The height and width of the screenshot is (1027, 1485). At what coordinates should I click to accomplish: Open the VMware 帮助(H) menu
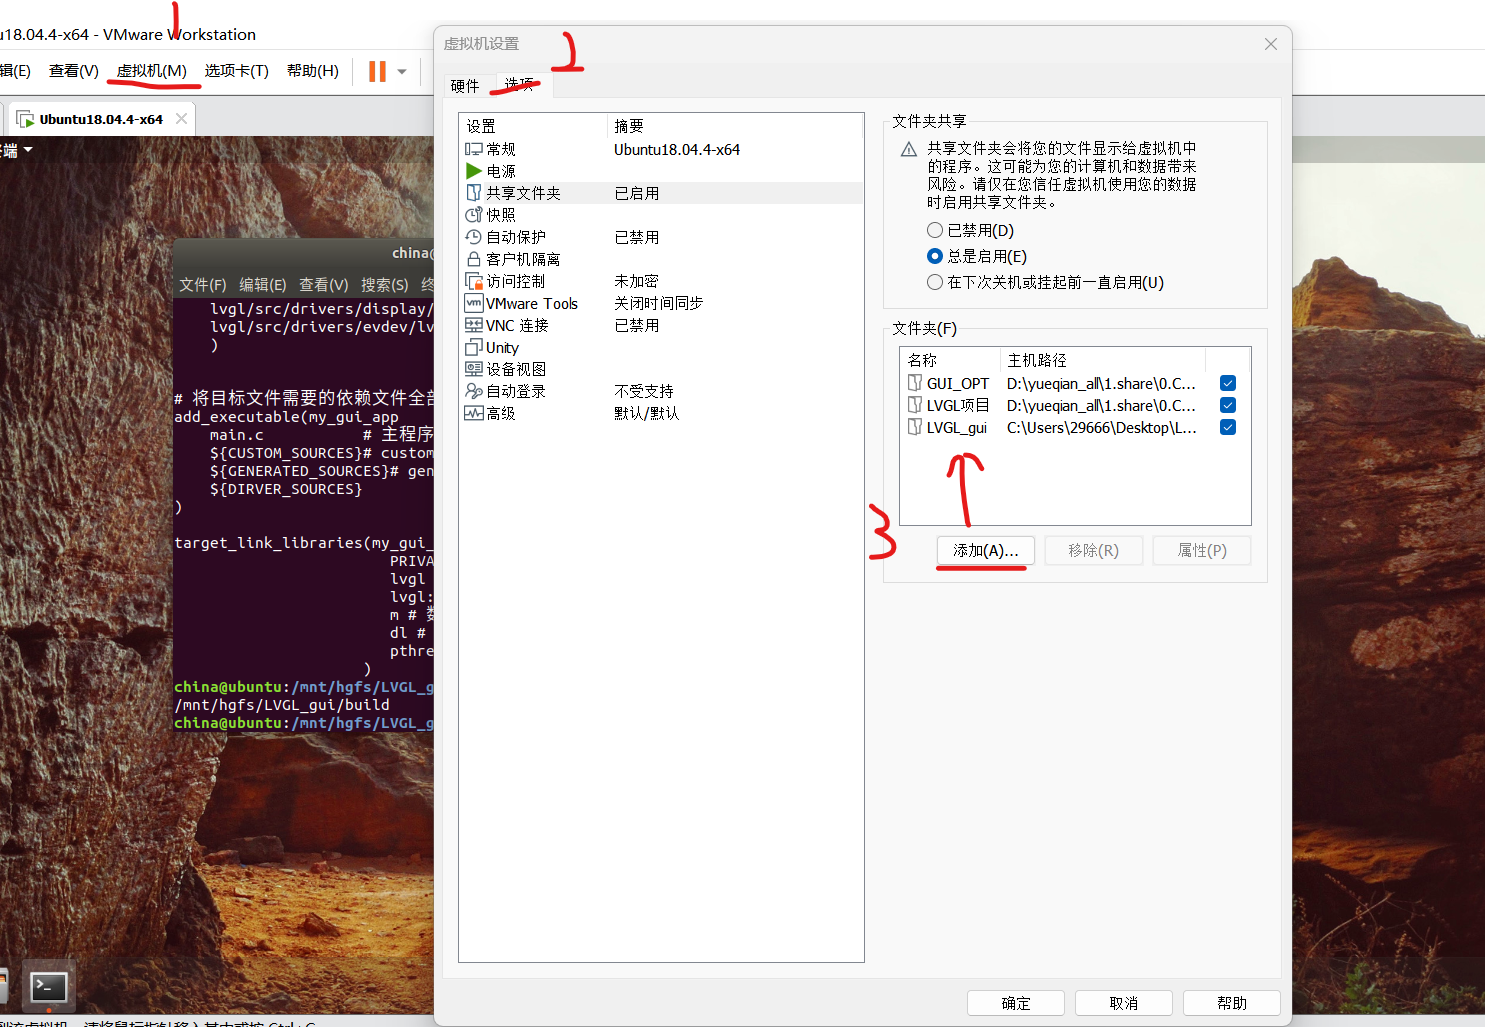[313, 71]
